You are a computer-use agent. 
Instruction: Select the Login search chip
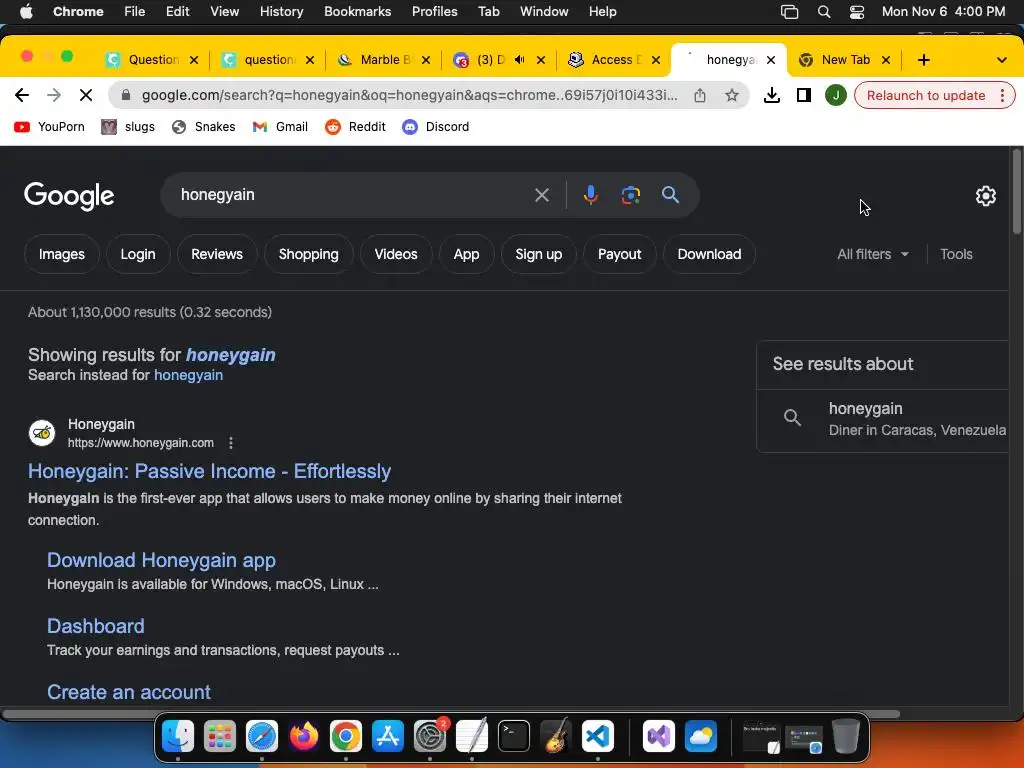point(138,254)
